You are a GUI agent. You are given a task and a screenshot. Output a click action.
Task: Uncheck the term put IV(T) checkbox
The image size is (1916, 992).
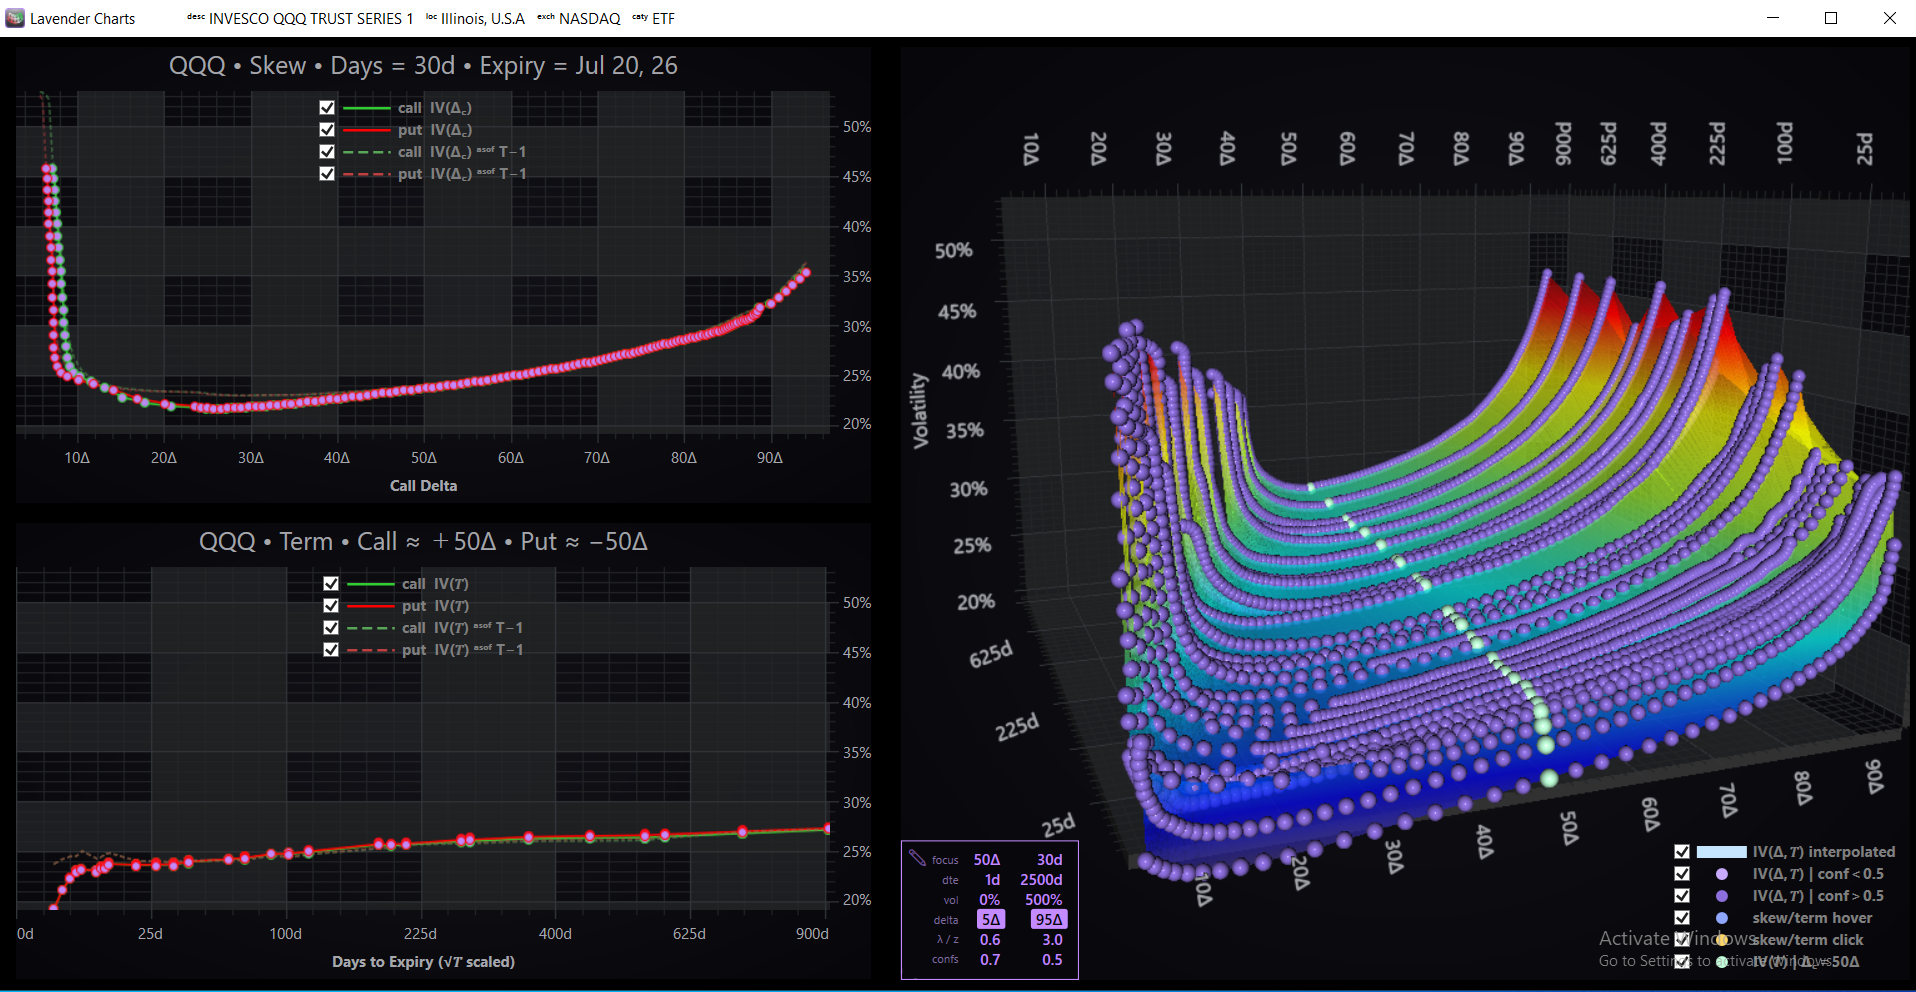click(331, 606)
